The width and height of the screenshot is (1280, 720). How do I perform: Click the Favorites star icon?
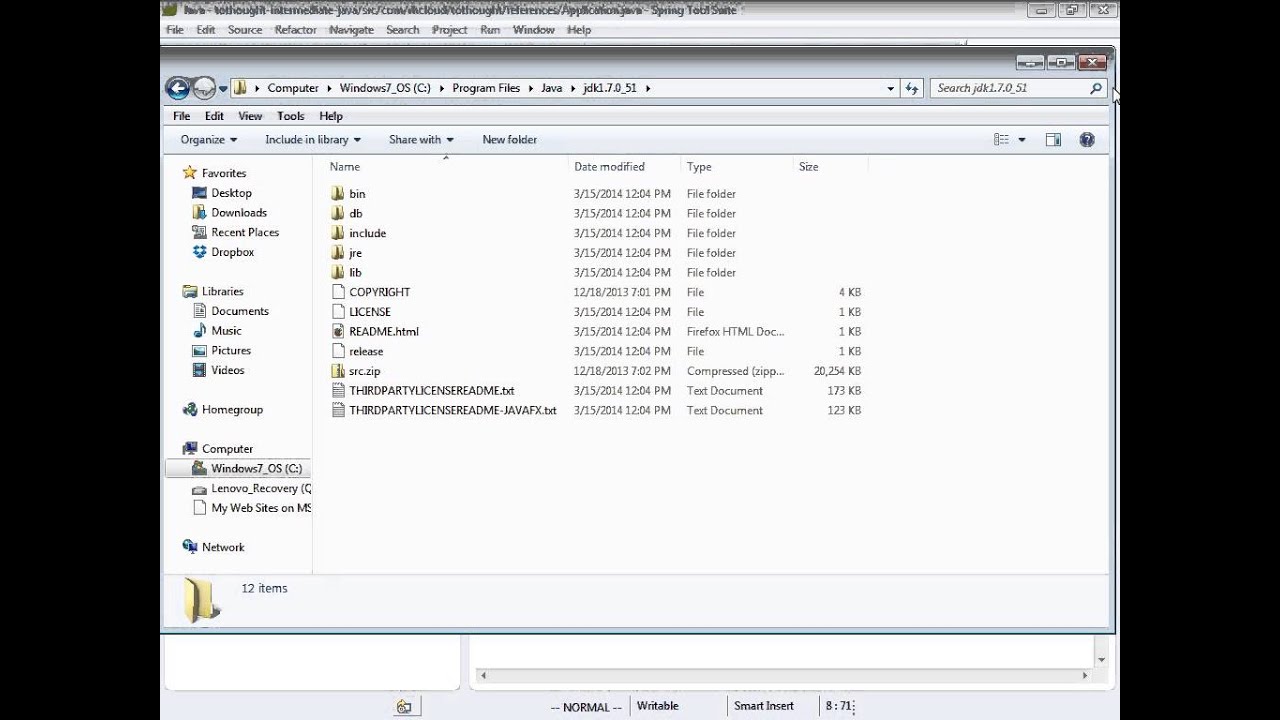coord(190,173)
